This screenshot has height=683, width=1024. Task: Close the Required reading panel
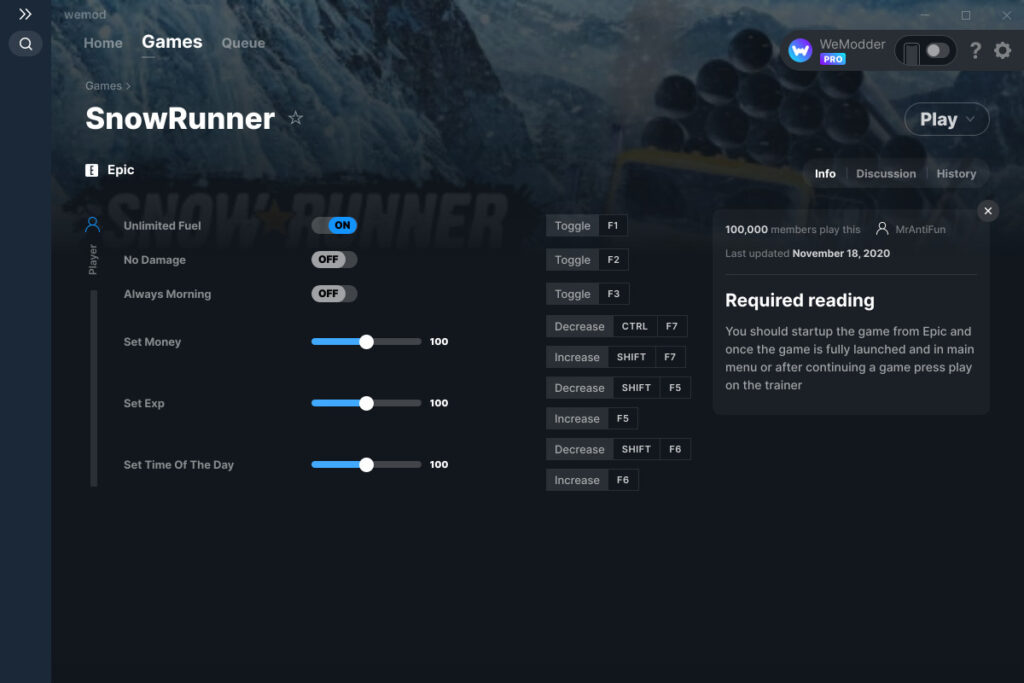pos(987,210)
